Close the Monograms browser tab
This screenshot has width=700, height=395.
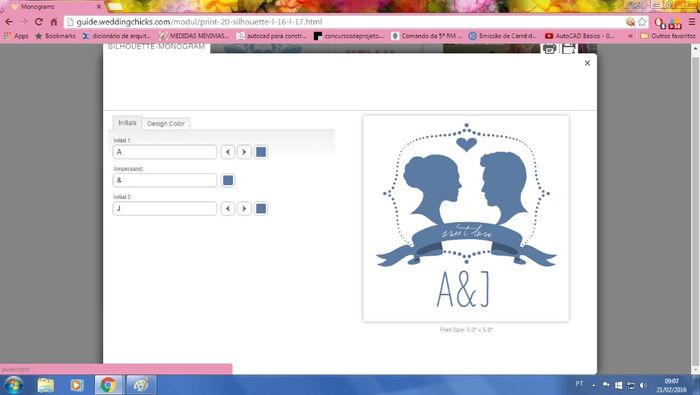point(99,7)
